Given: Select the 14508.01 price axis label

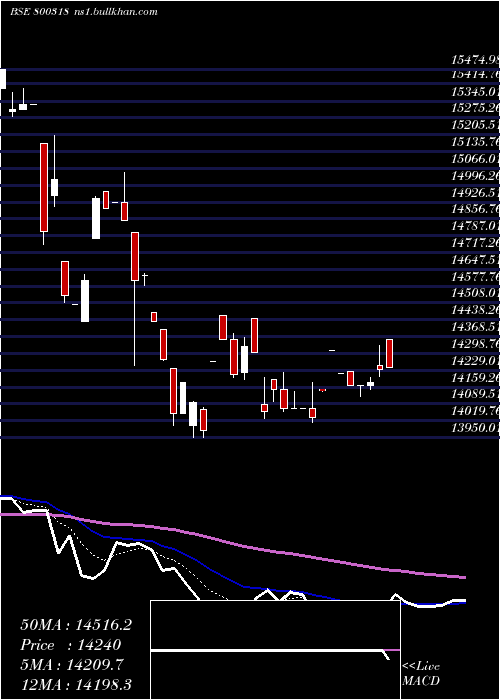Looking at the screenshot, I should pyautogui.click(x=475, y=293).
